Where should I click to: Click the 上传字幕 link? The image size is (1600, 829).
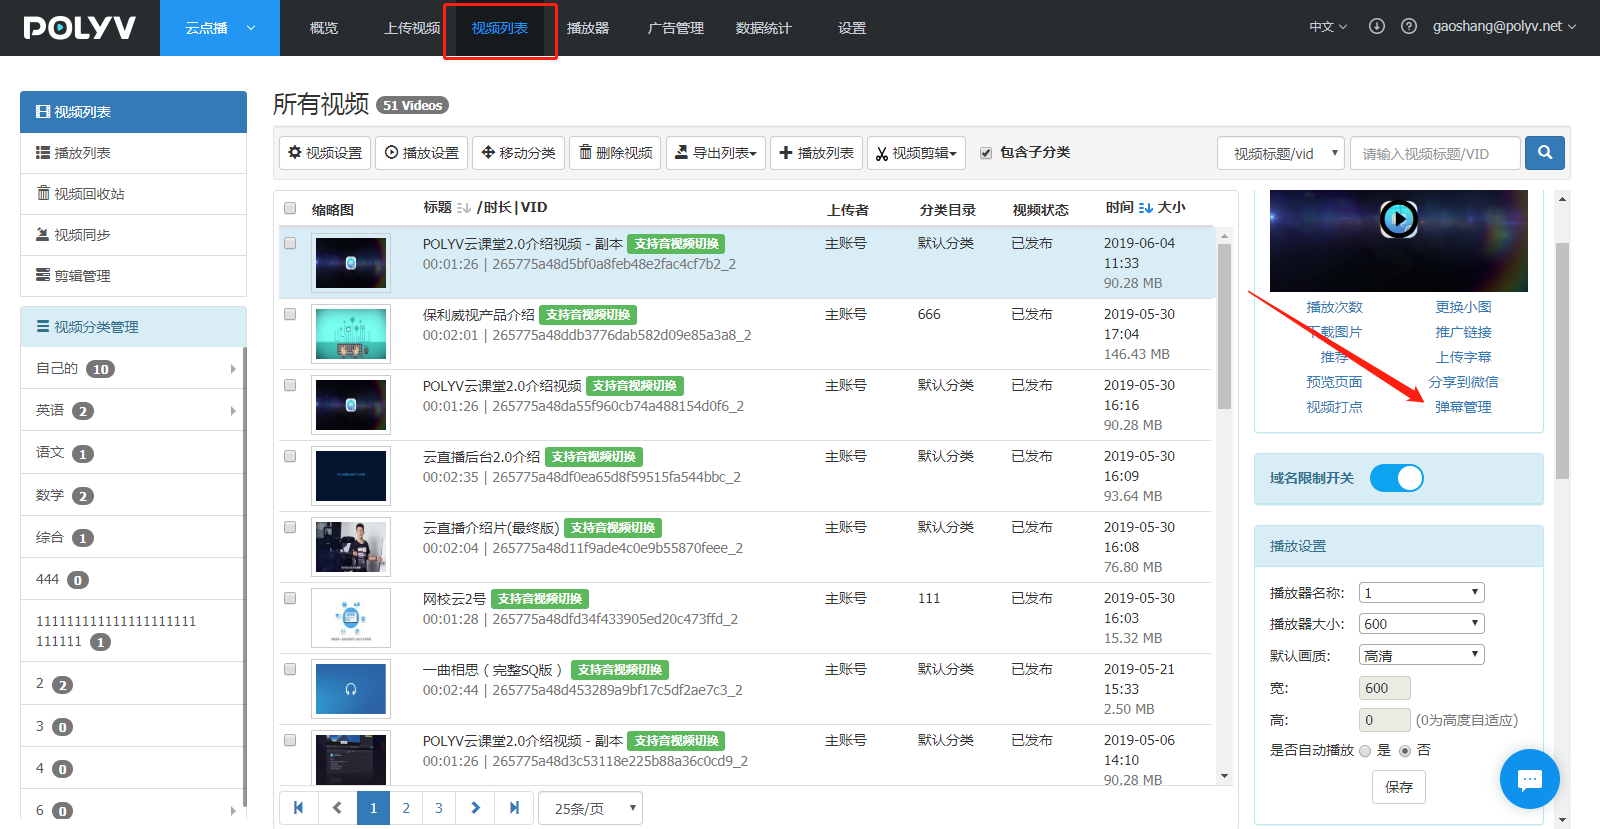1463,357
